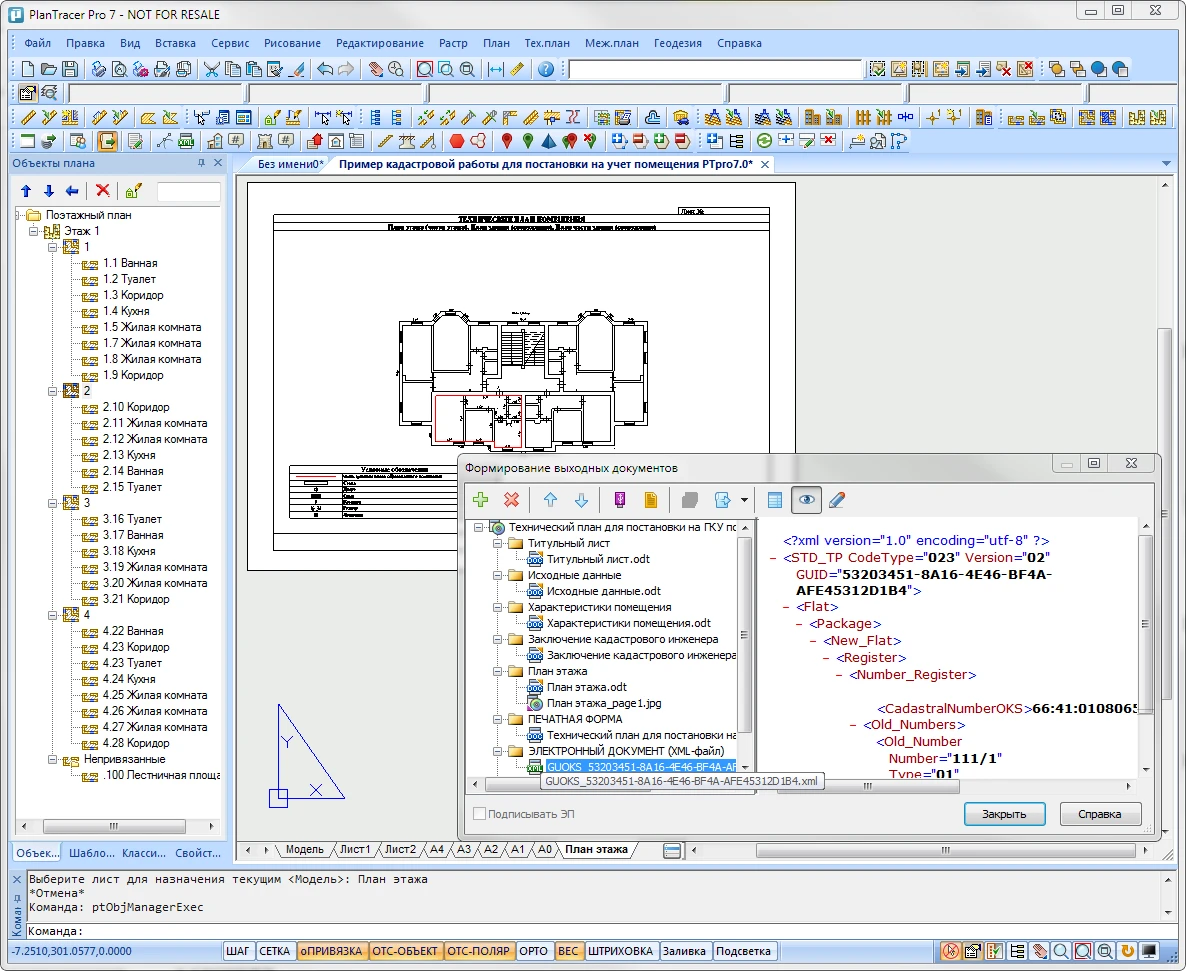Click the Закрыть button

pyautogui.click(x=1004, y=814)
